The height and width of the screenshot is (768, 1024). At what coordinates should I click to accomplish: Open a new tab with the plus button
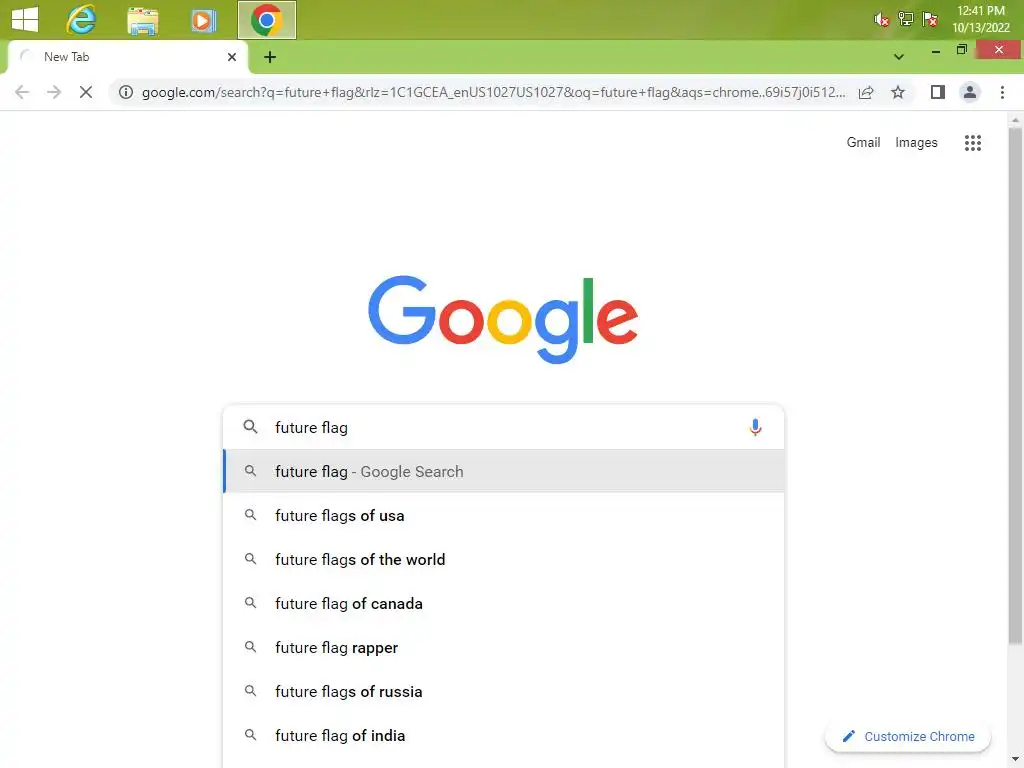coord(270,57)
